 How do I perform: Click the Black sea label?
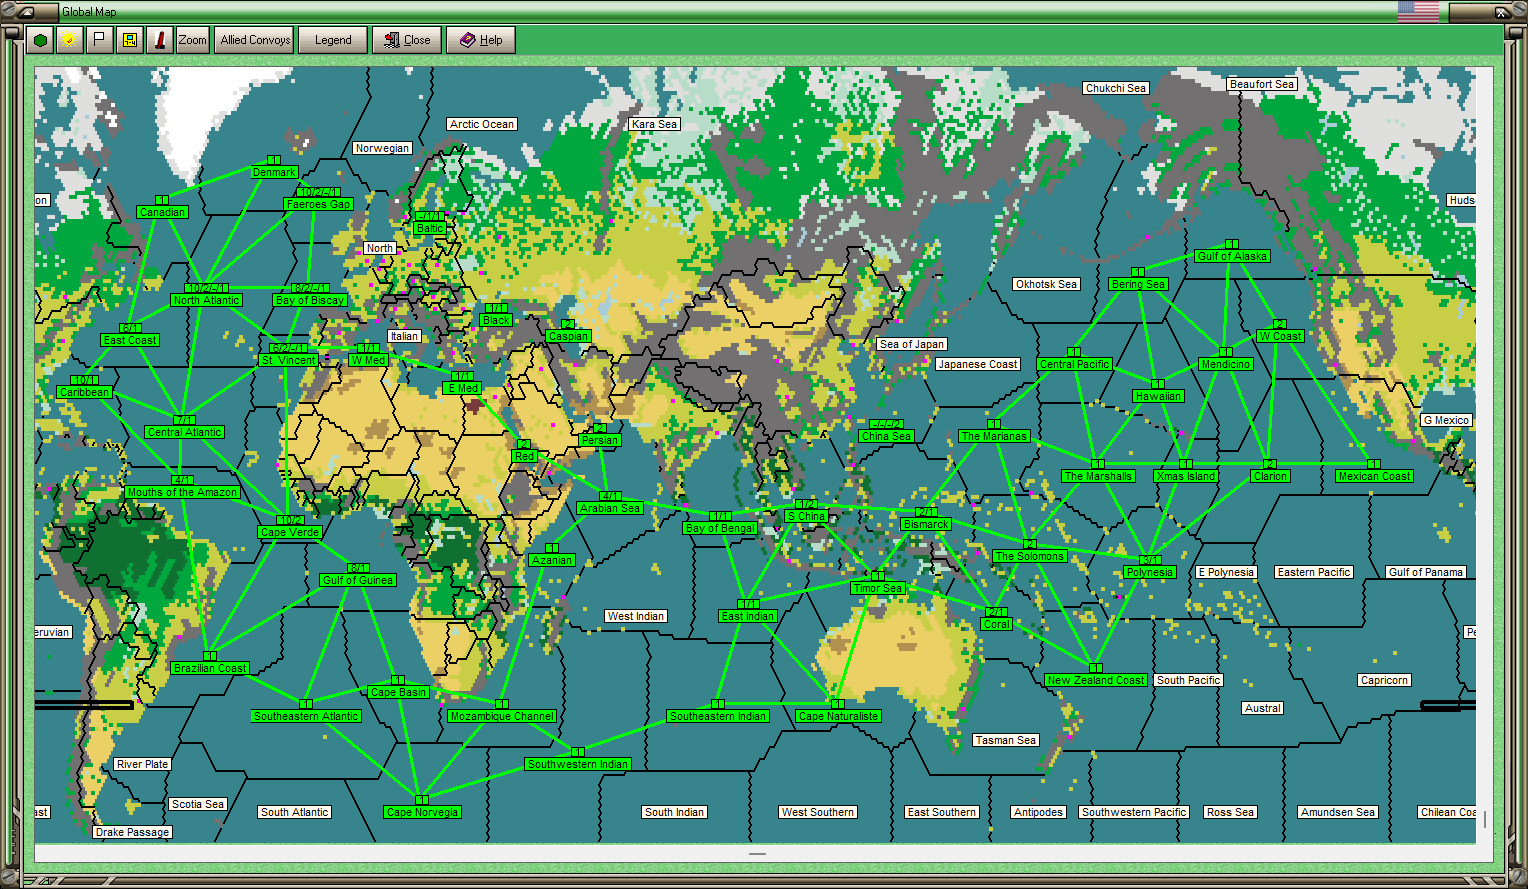(x=496, y=320)
